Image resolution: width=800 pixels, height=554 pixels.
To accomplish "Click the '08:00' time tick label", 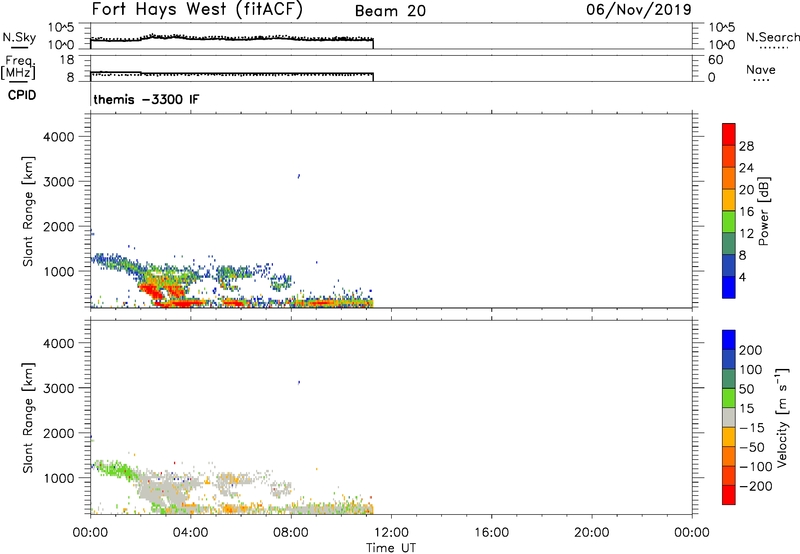I will pos(291,533).
